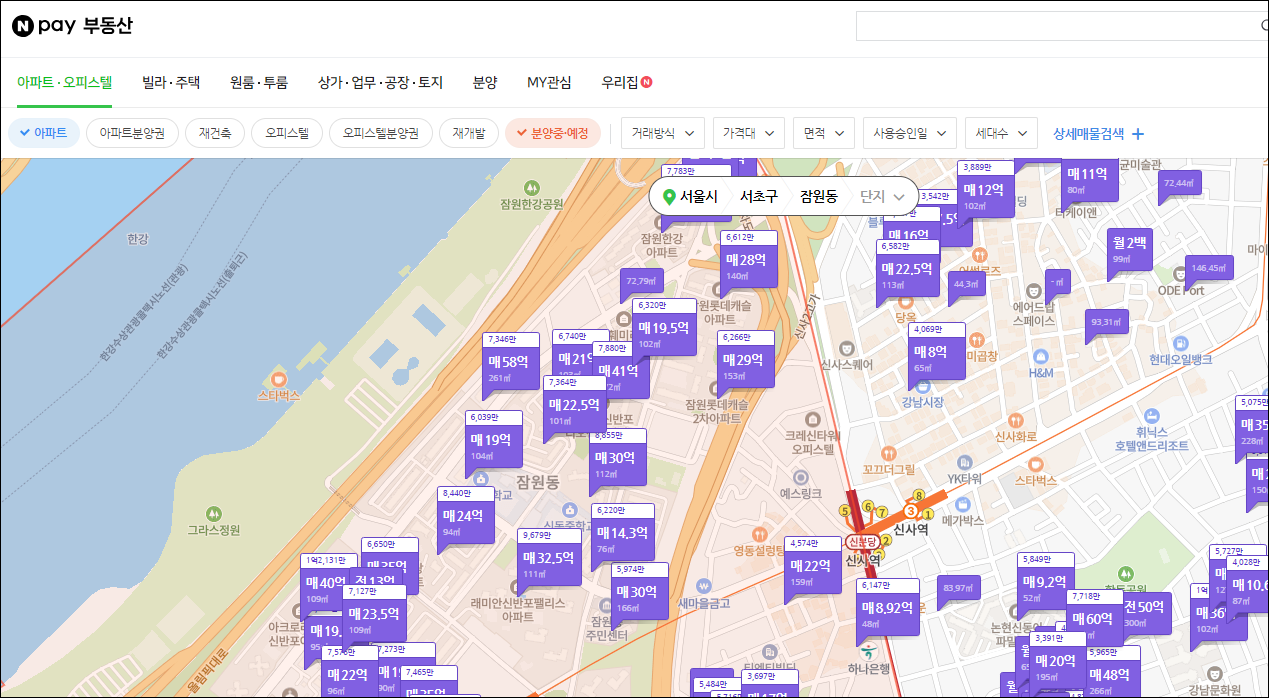Select the 아파트·오피스텔 tab

coord(64,83)
